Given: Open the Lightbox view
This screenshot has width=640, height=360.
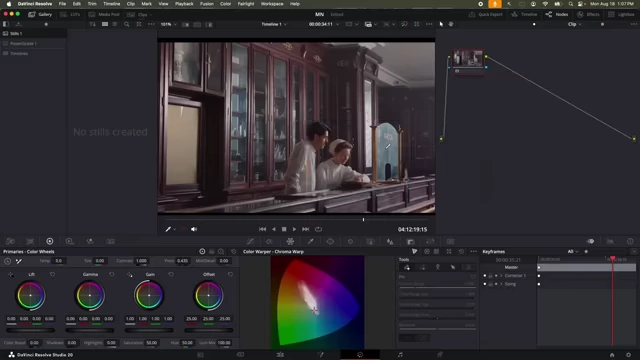Looking at the screenshot, I should point(621,14).
